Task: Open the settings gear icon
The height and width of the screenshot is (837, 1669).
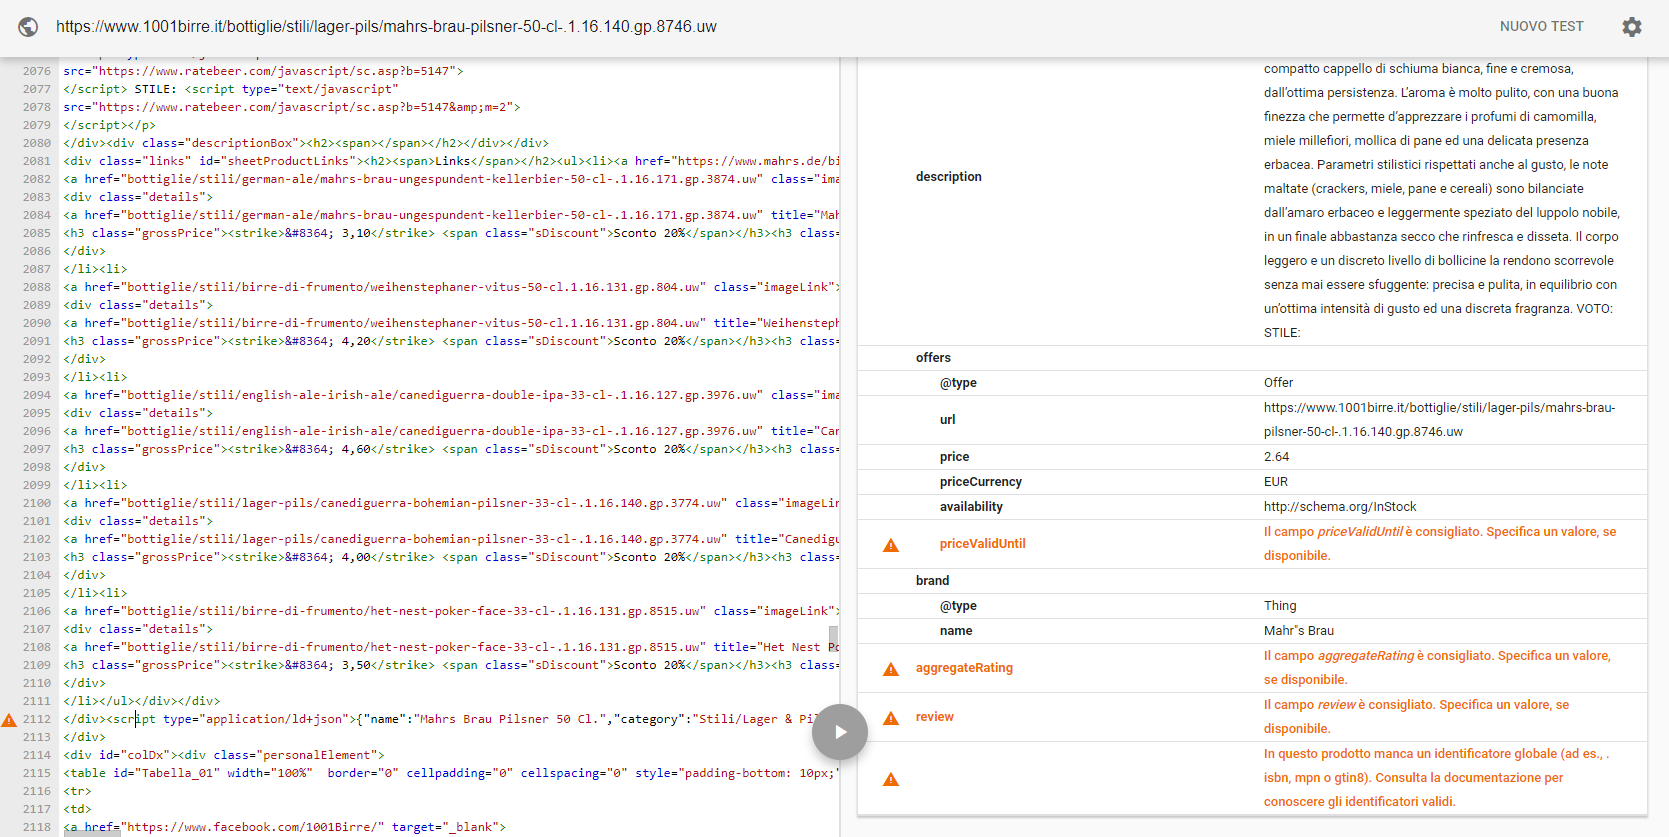Action: pyautogui.click(x=1632, y=27)
